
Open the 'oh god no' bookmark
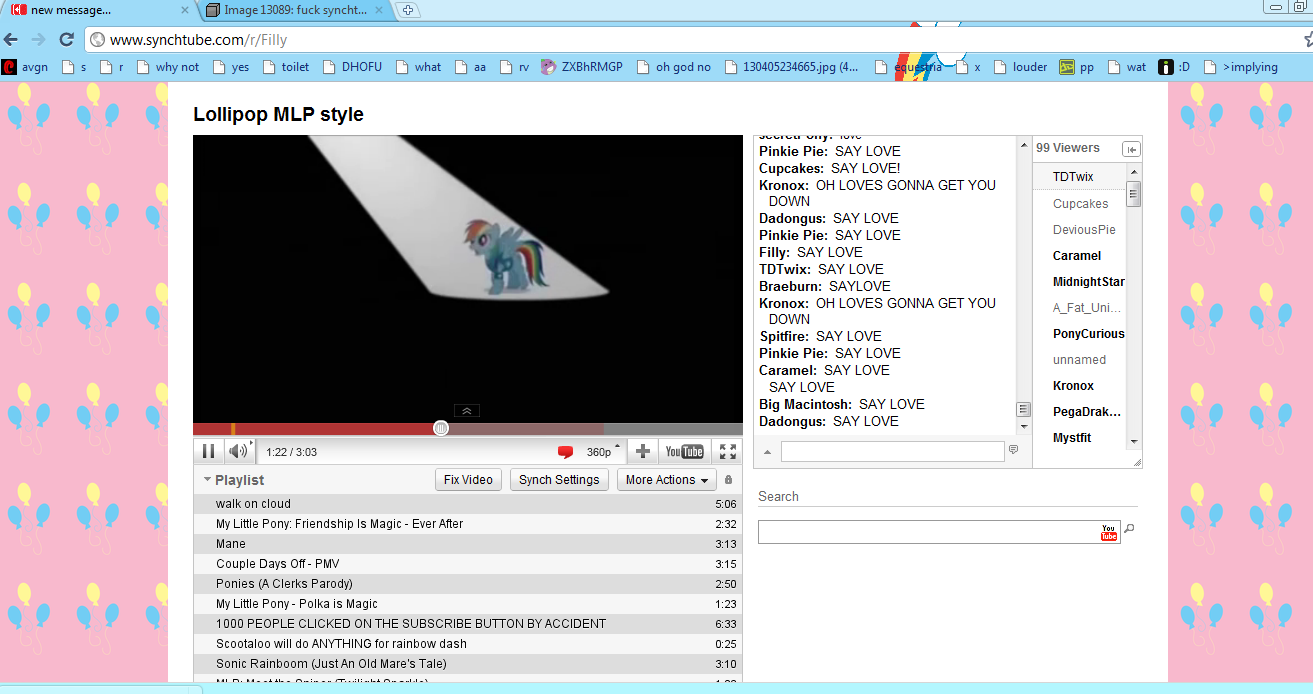tap(673, 67)
